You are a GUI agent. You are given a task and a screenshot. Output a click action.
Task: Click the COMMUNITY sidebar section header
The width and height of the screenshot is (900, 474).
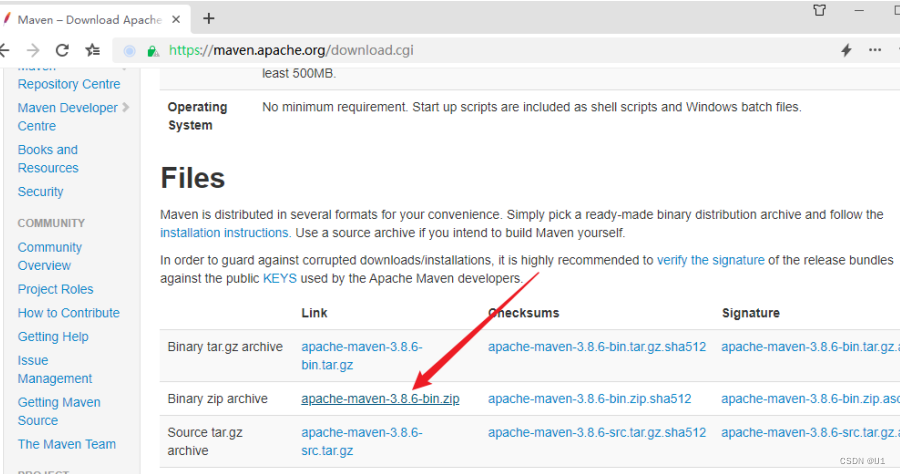(x=51, y=223)
